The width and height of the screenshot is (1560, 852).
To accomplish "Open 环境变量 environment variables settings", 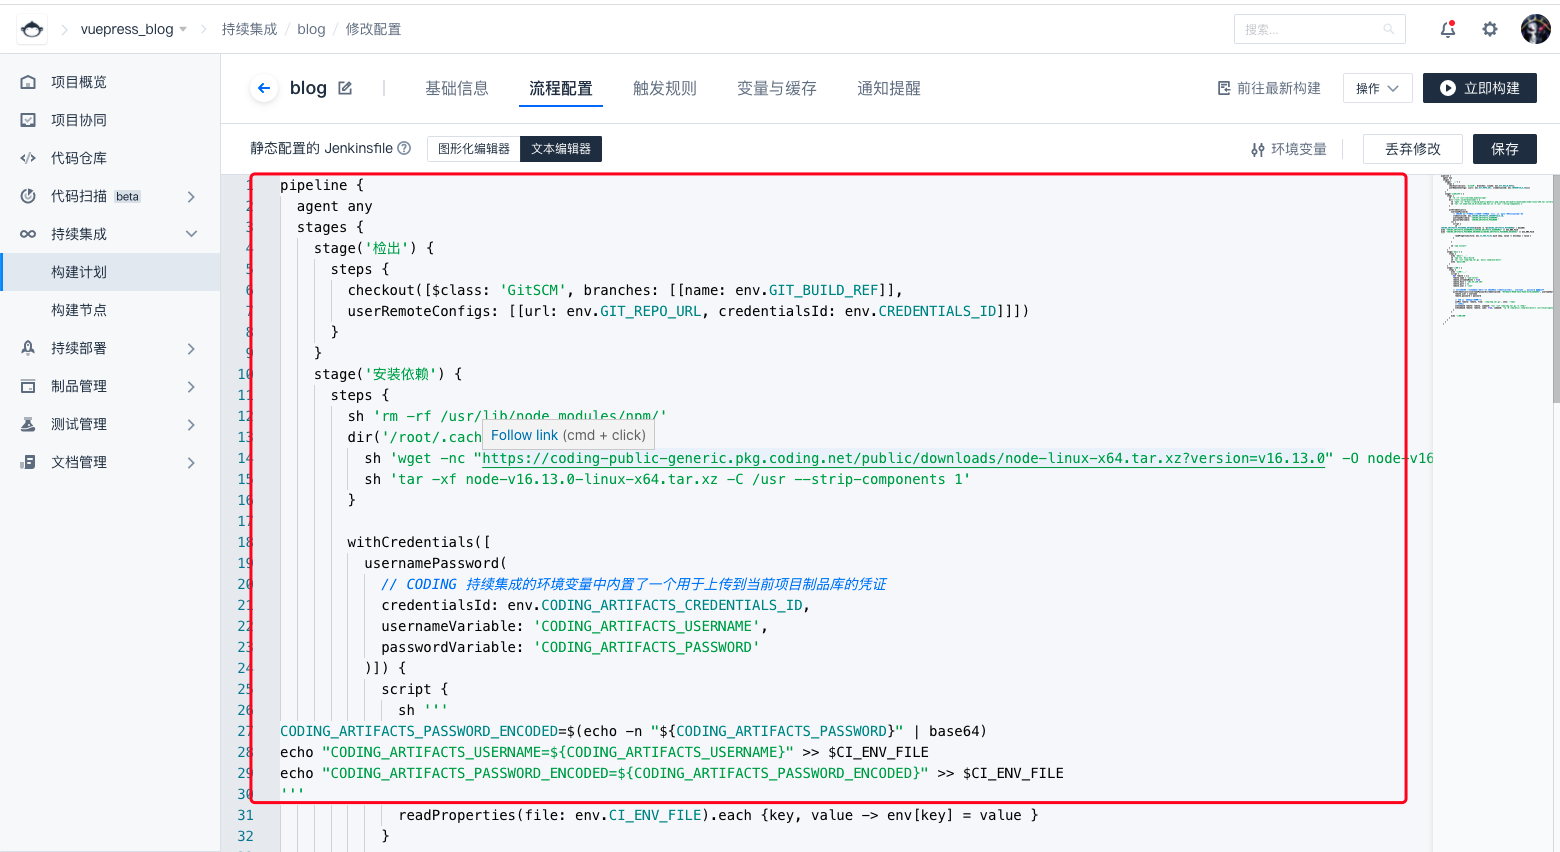I will 1289,149.
